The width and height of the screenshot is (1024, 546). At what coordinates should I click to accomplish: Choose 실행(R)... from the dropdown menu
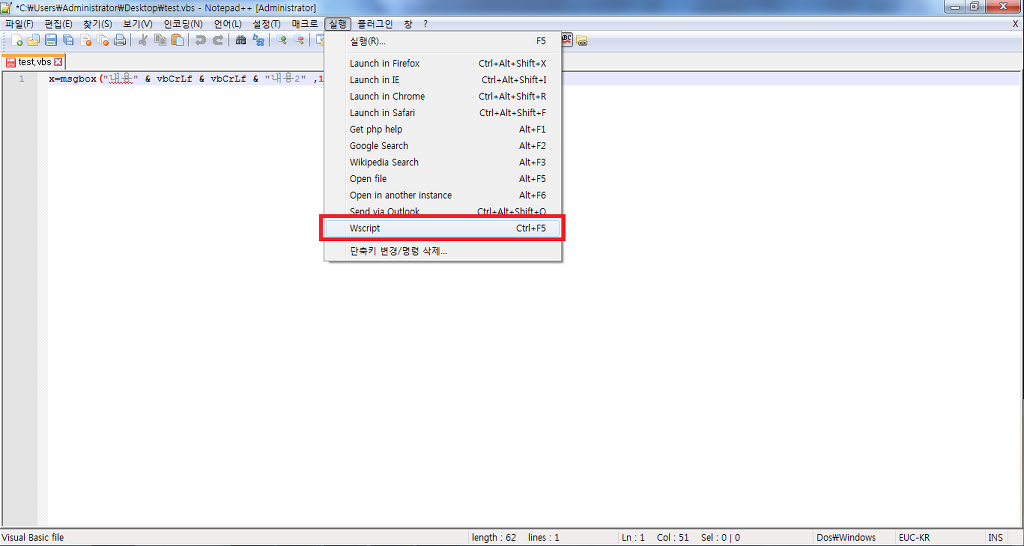pyautogui.click(x=443, y=41)
